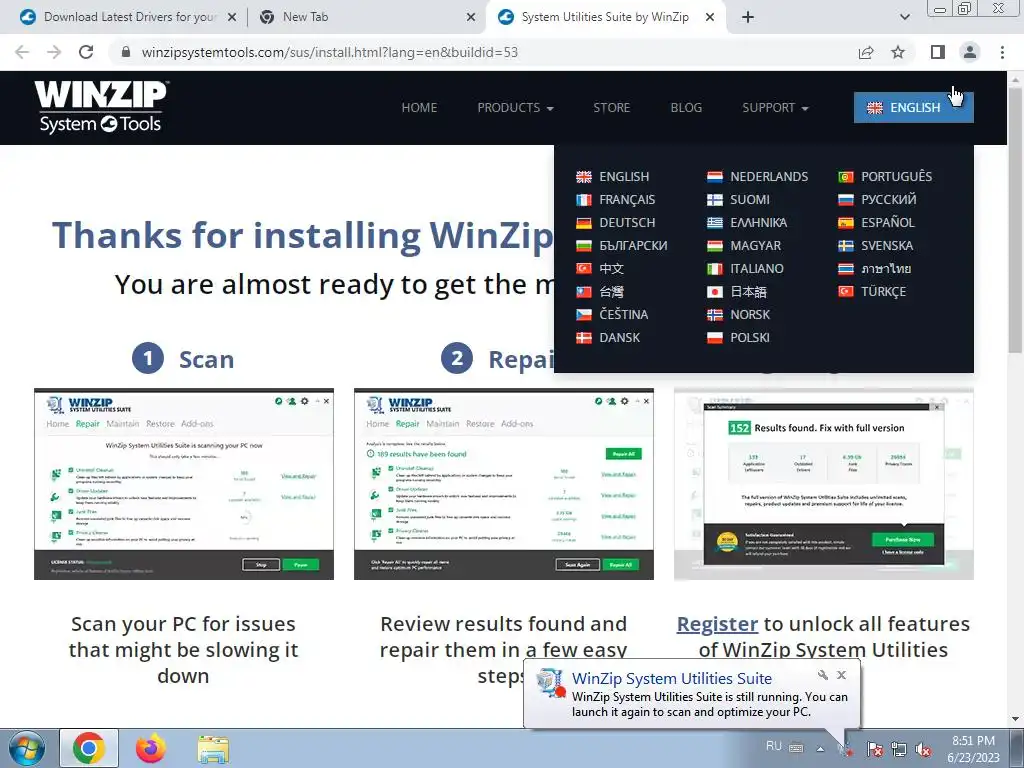Toggle the ENGLISH language selector button
Screen dimensions: 1024x768
tap(914, 108)
